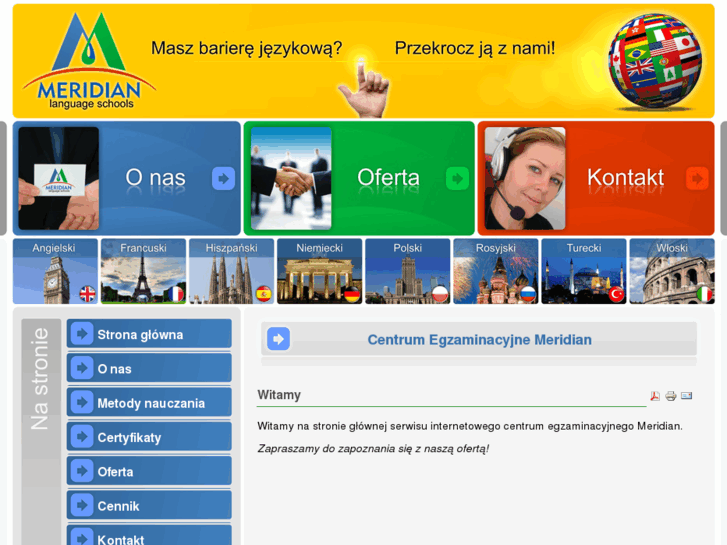Open O nas in sidebar menu
The width and height of the screenshot is (727, 545).
pyautogui.click(x=149, y=368)
